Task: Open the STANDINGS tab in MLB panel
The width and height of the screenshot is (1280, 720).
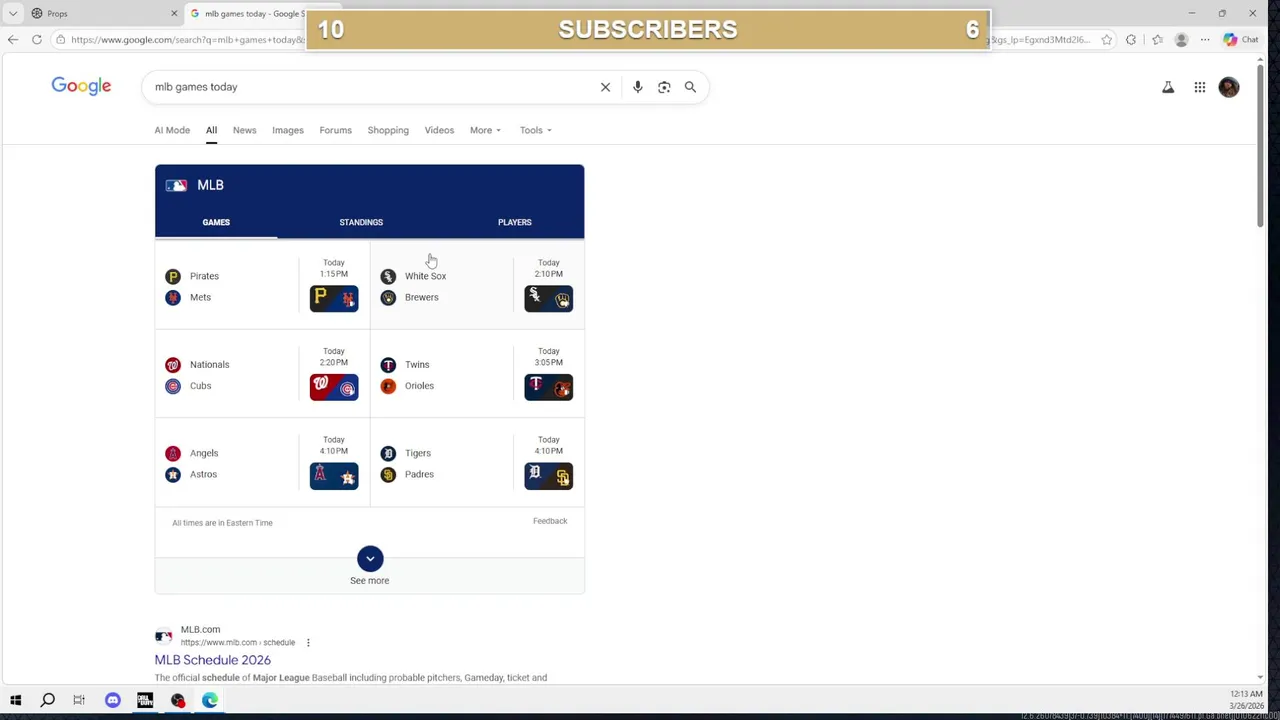Action: coord(361,222)
